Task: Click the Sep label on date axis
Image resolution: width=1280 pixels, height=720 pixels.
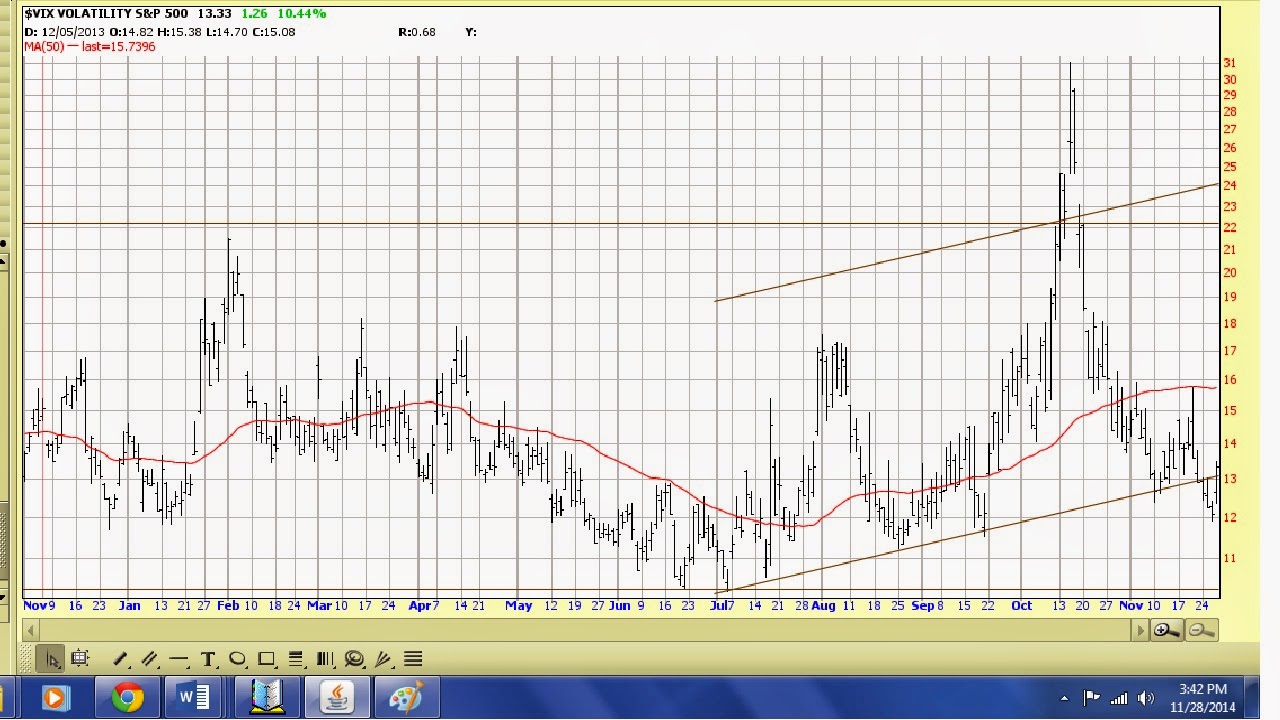Action: pyautogui.click(x=923, y=605)
